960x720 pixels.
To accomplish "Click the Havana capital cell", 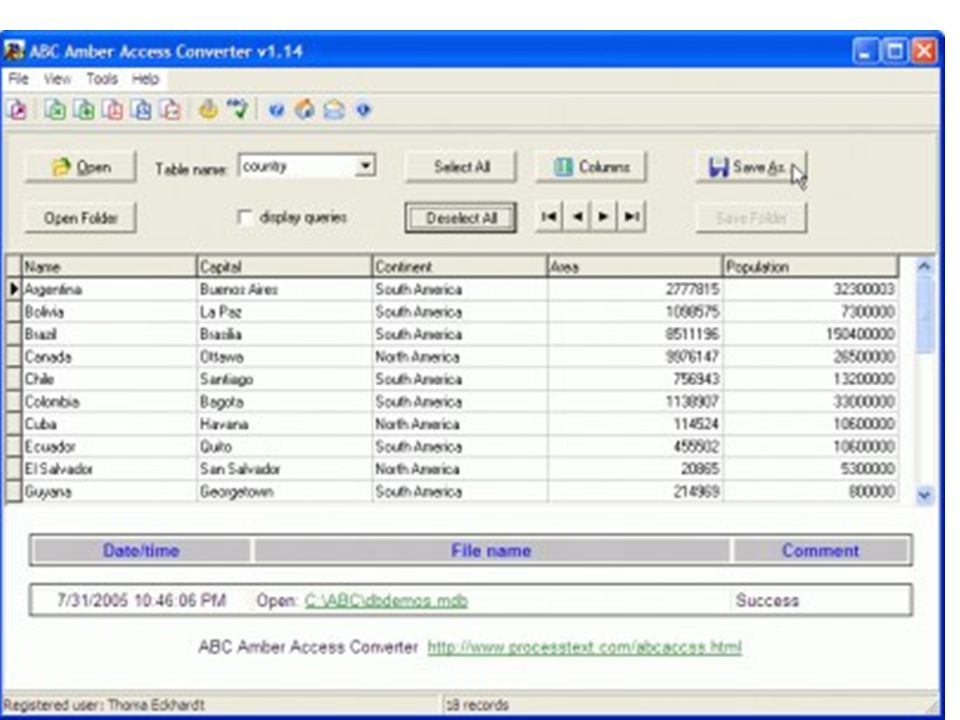I will coord(285,424).
